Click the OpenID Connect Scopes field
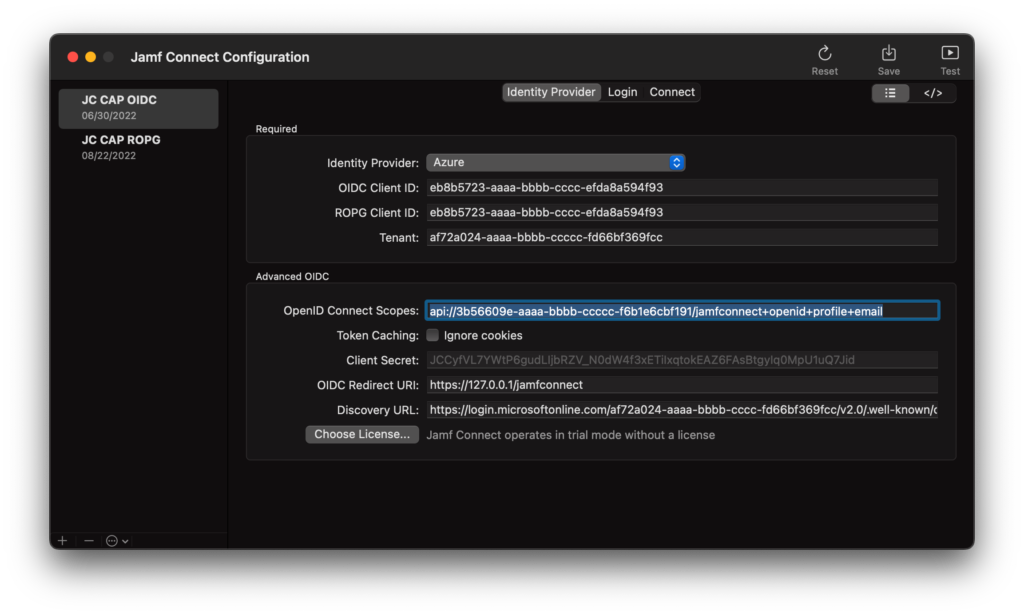The height and width of the screenshot is (615, 1024). point(682,311)
